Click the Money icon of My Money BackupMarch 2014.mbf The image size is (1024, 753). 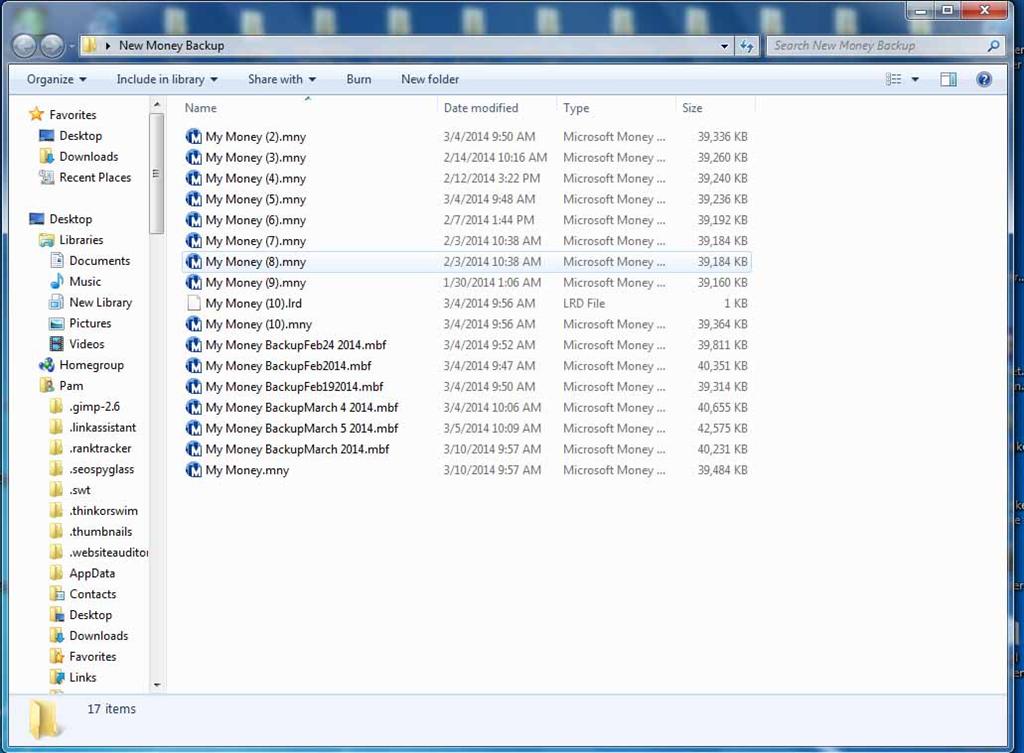[x=193, y=449]
